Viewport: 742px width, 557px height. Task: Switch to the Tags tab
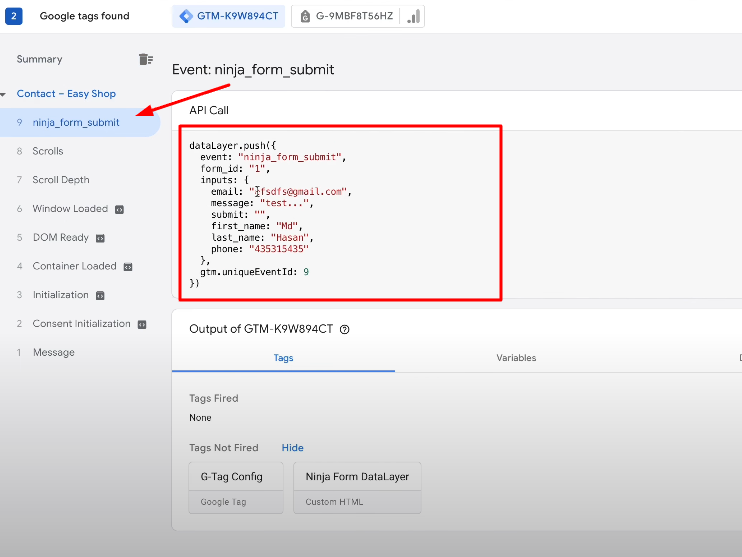pyautogui.click(x=283, y=358)
